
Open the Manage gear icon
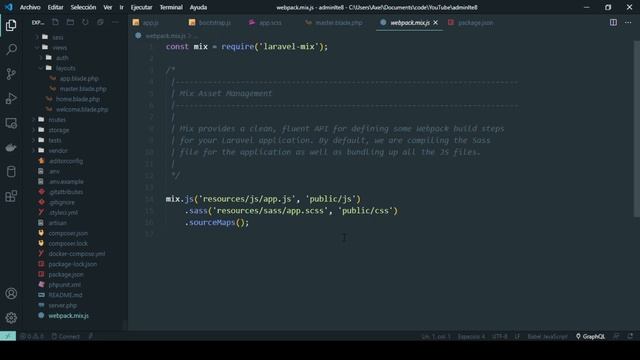tap(11, 318)
